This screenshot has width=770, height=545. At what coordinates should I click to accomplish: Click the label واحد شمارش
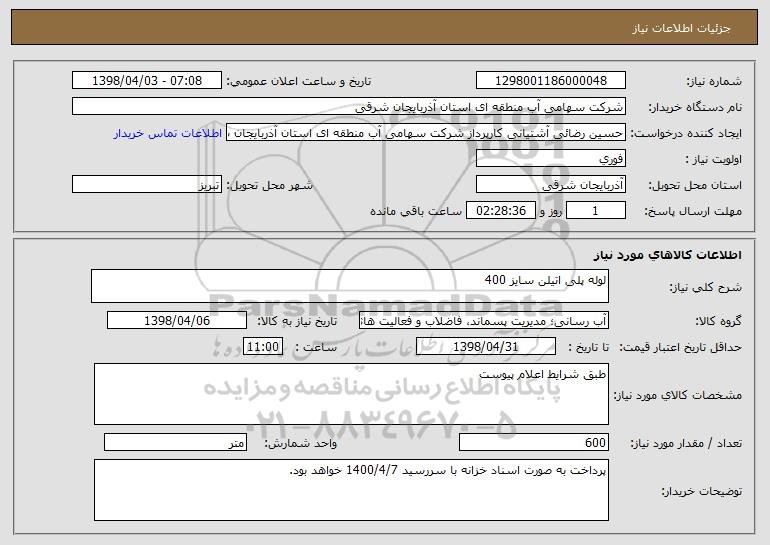pyautogui.click(x=301, y=443)
